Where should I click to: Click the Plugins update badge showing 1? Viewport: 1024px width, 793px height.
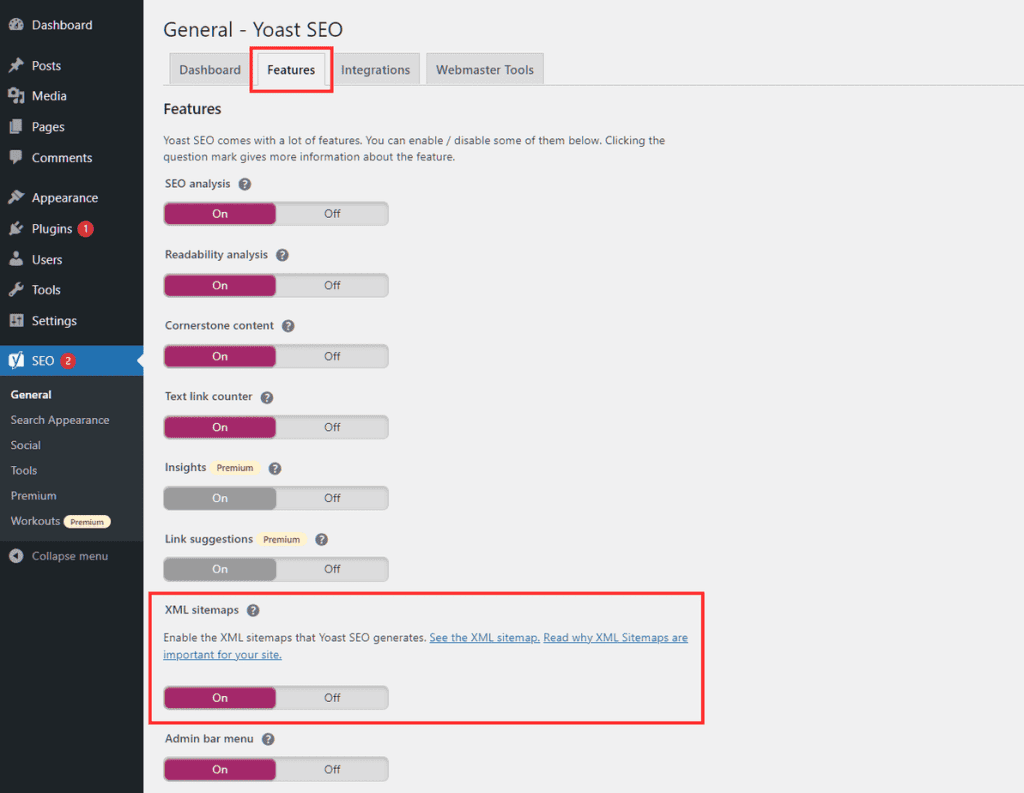[86, 229]
